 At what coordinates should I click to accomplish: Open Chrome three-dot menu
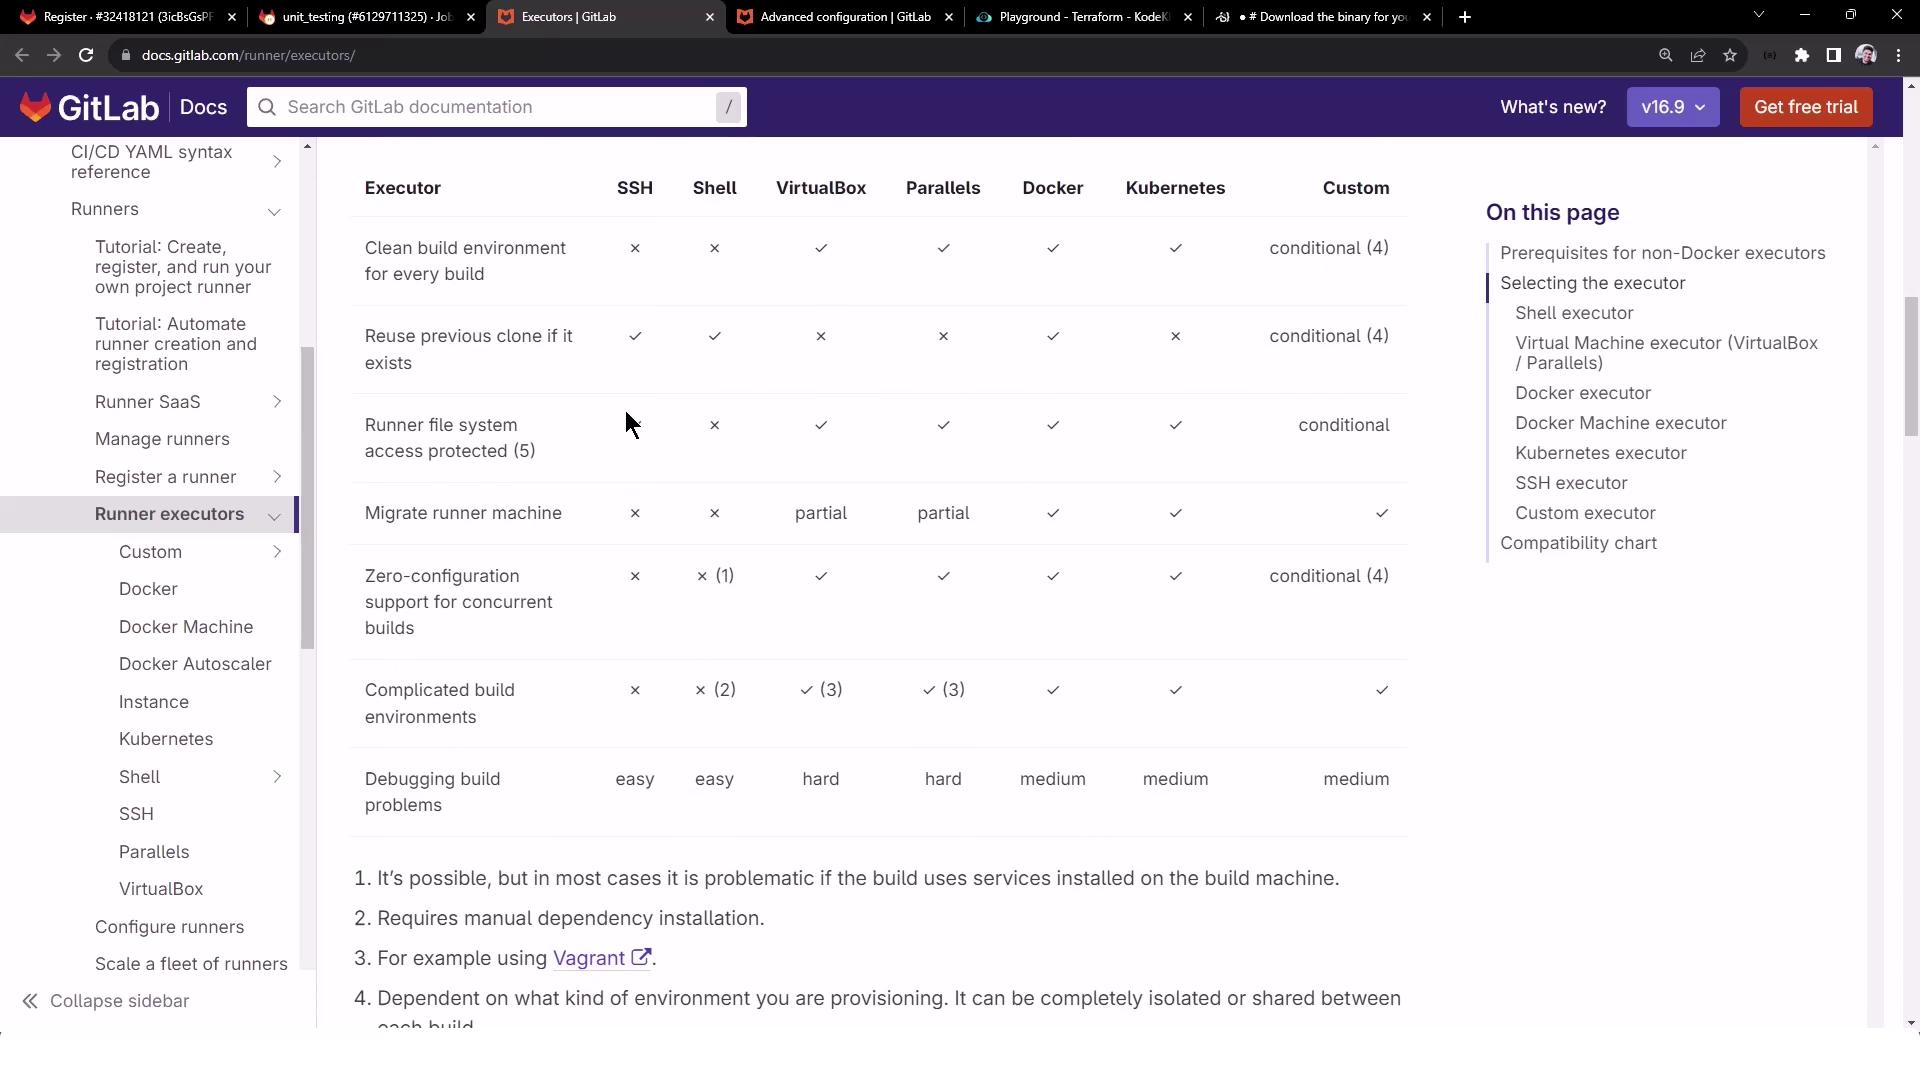coord(1899,55)
